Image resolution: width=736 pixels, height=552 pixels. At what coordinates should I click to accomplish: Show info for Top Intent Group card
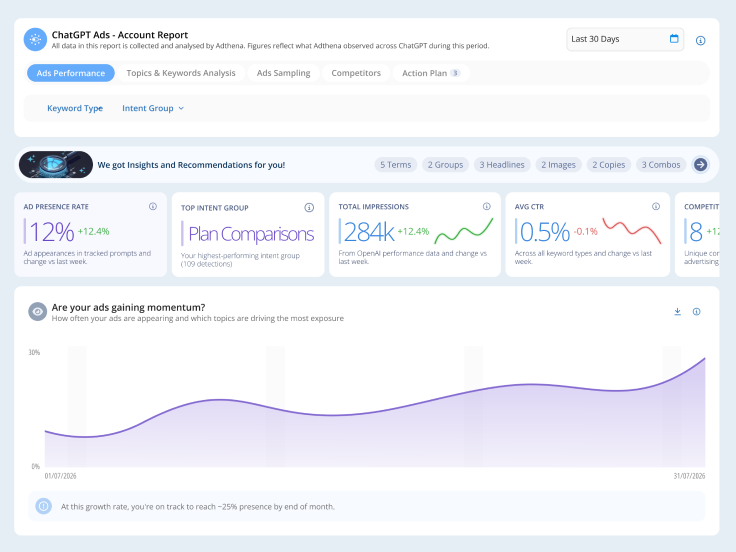coord(309,207)
